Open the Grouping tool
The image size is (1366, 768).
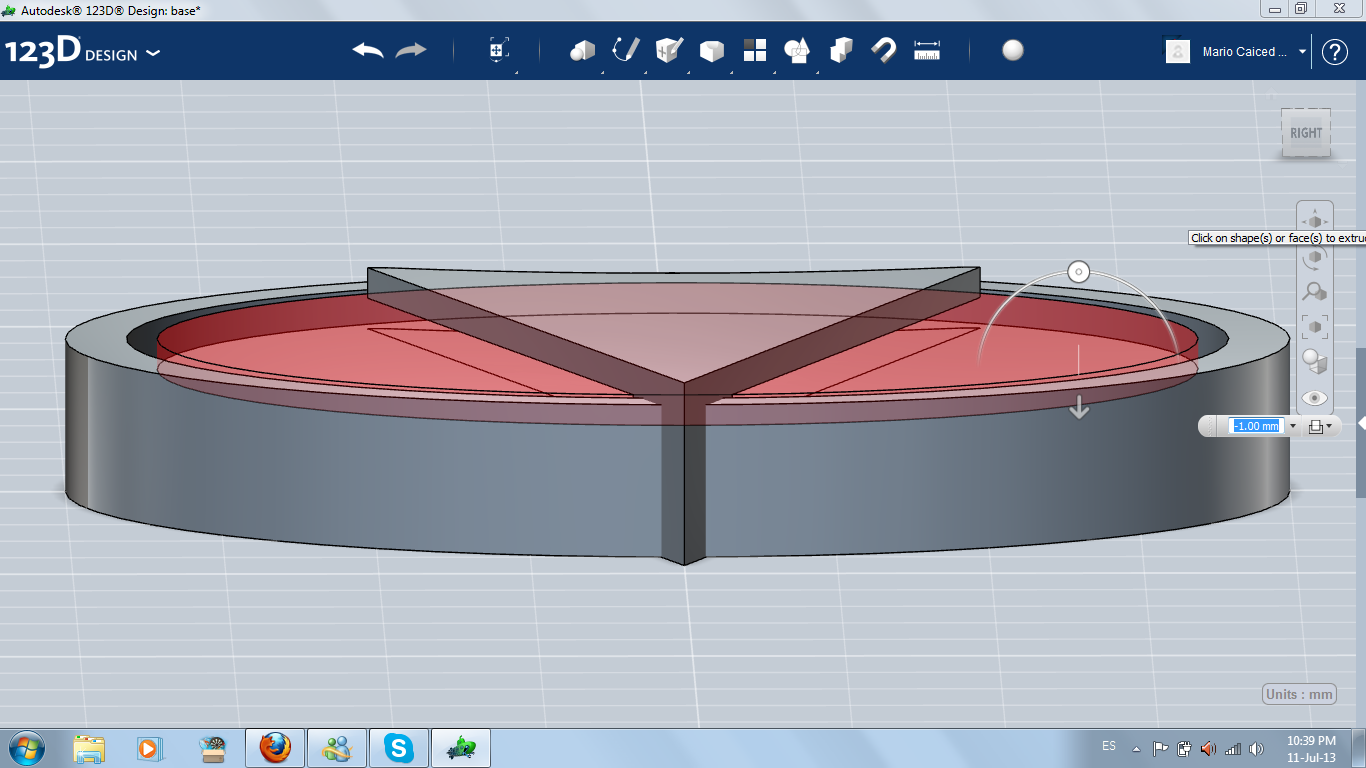click(798, 50)
